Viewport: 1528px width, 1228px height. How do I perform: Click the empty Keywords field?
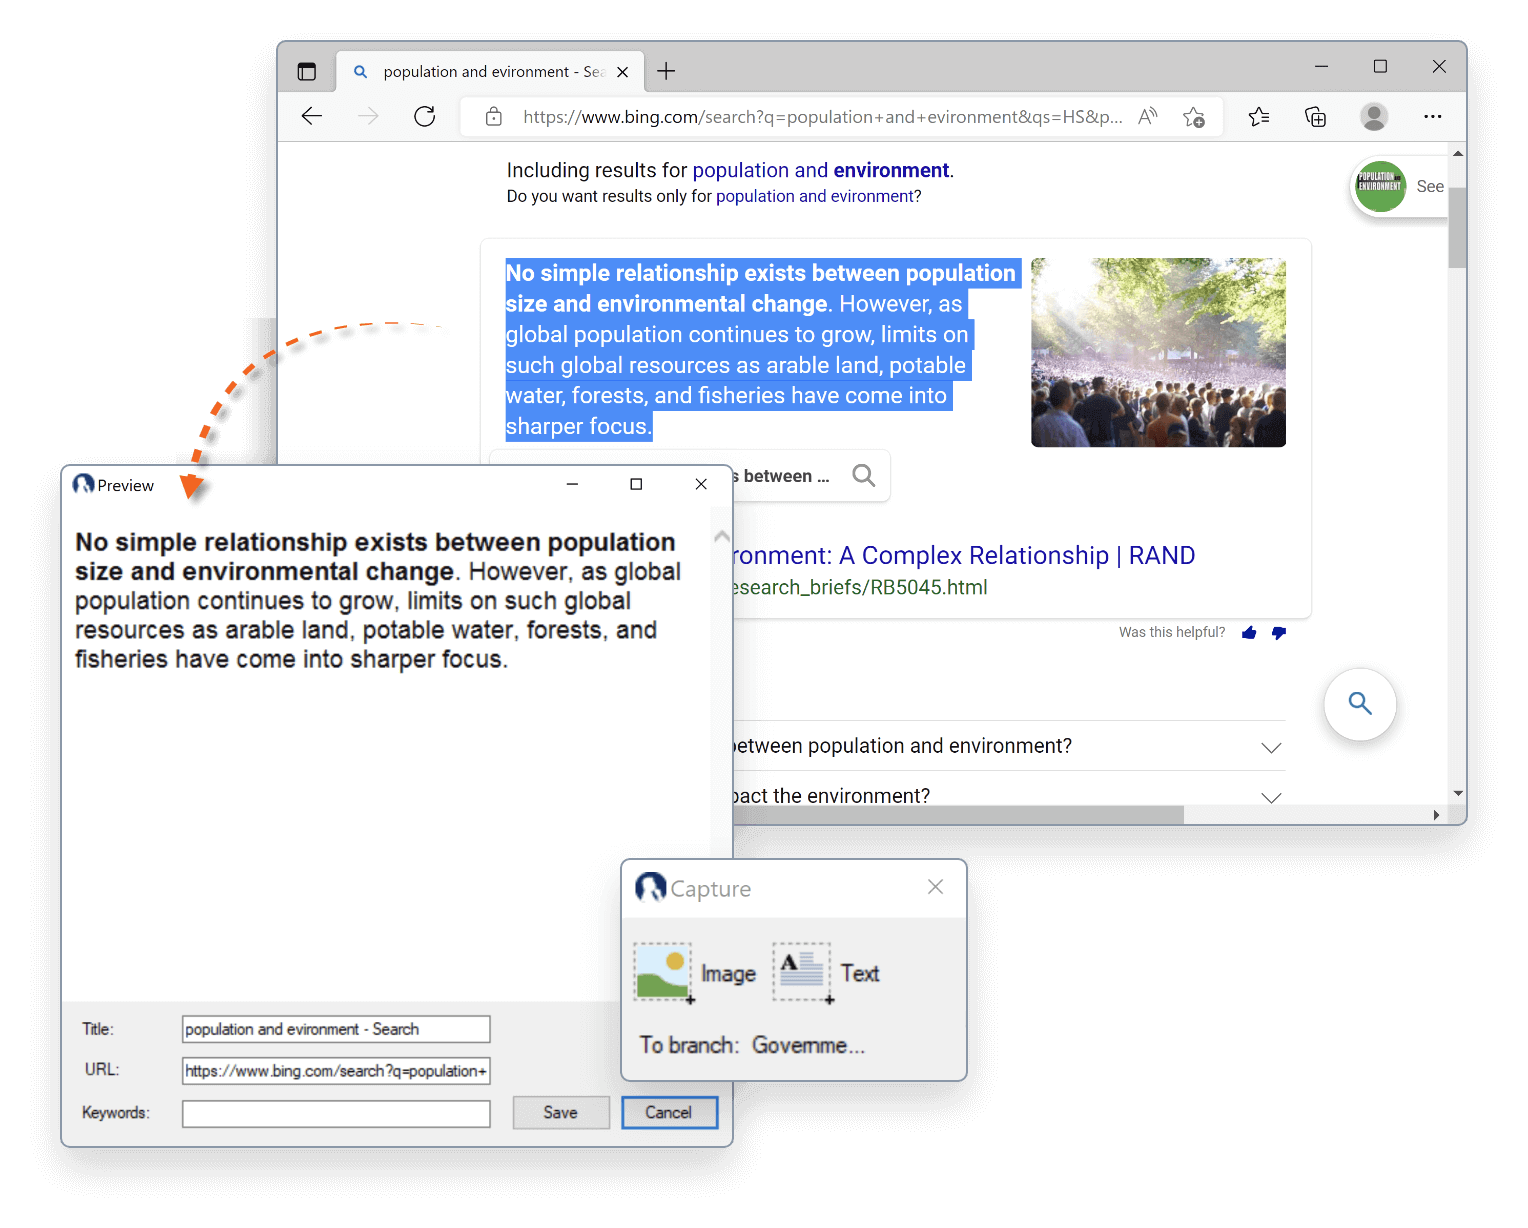336,1113
